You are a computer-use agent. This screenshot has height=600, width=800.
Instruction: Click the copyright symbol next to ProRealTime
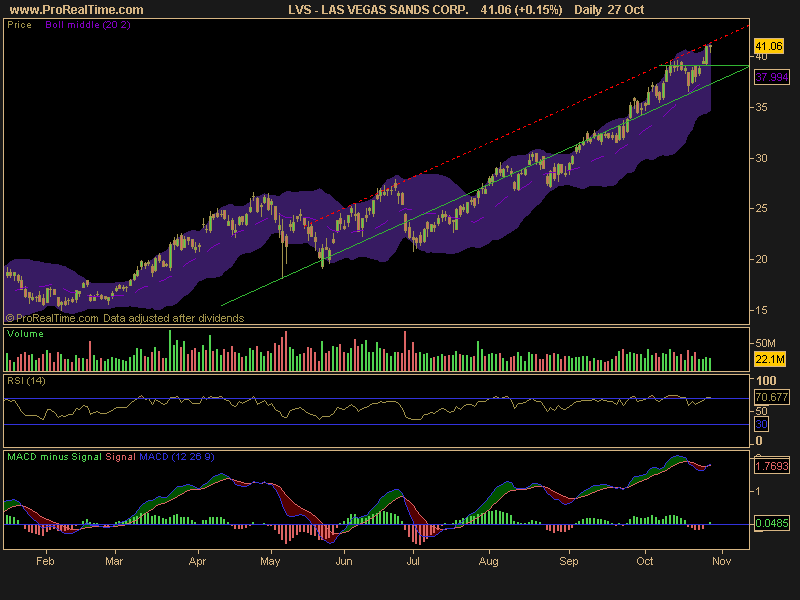point(10,317)
